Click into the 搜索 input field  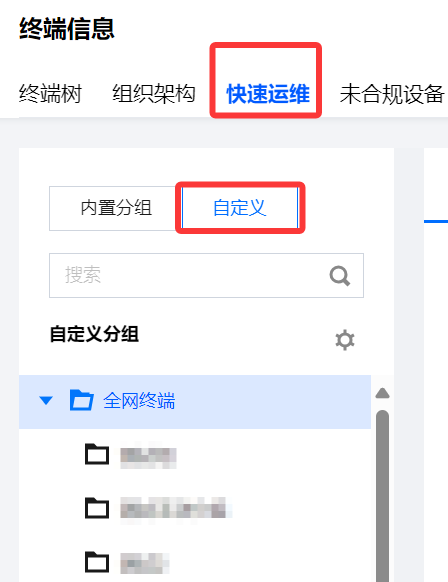[x=206, y=275]
